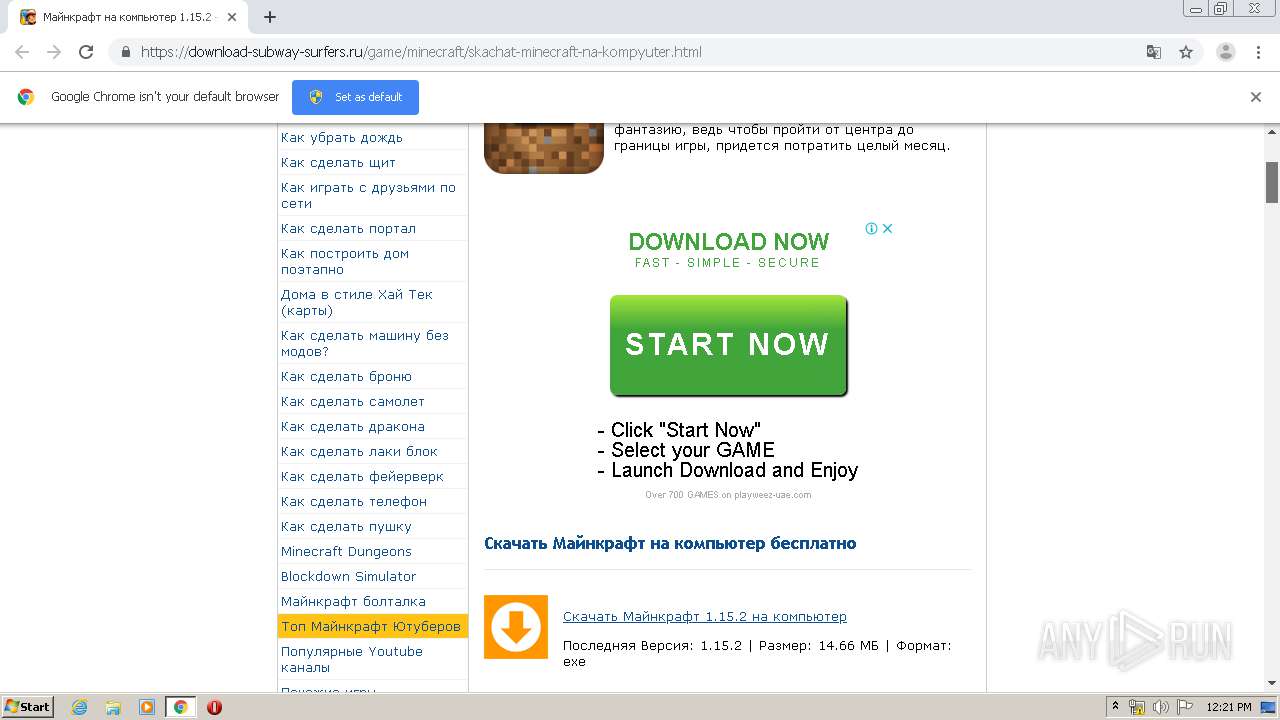This screenshot has width=1280, height=720.
Task: Open the Minecraft Dungeons link
Action: 346,551
